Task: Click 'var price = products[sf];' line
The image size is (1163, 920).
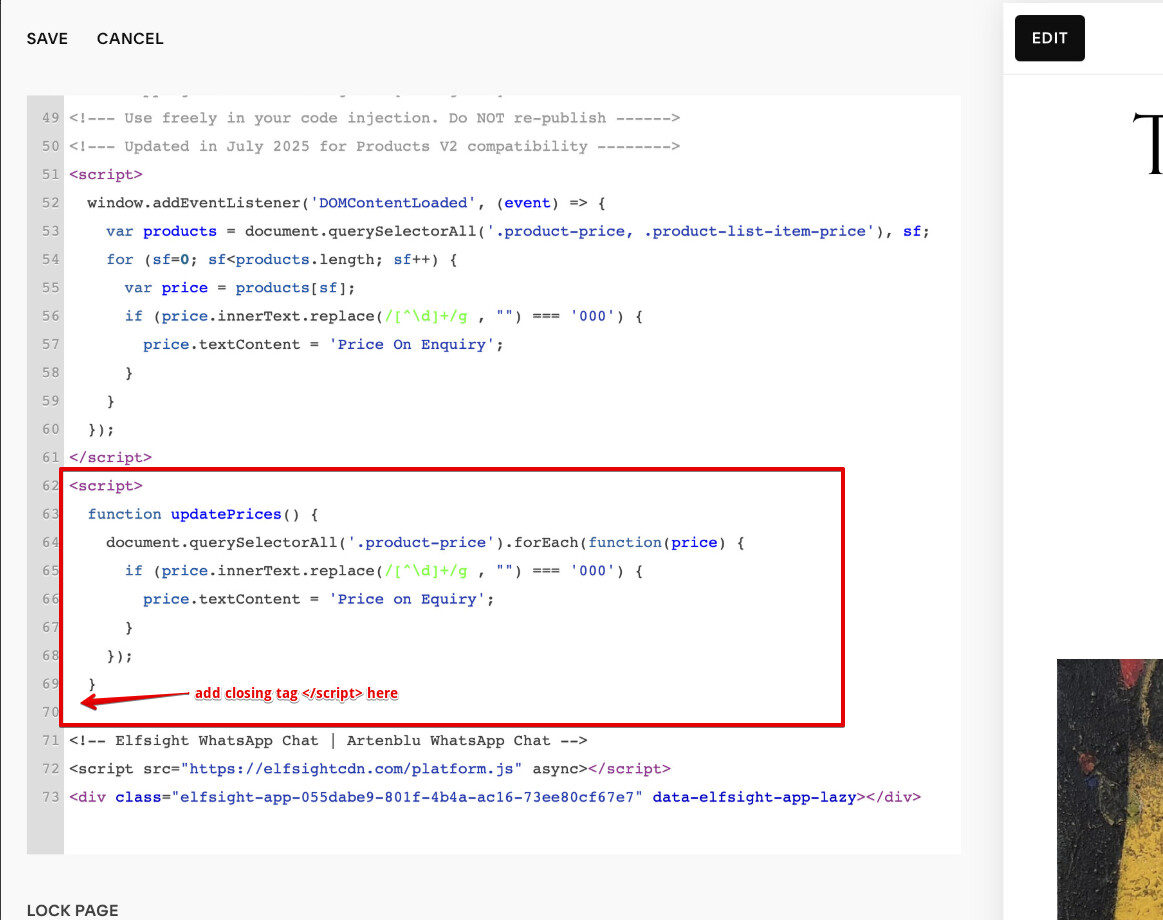Action: point(240,288)
